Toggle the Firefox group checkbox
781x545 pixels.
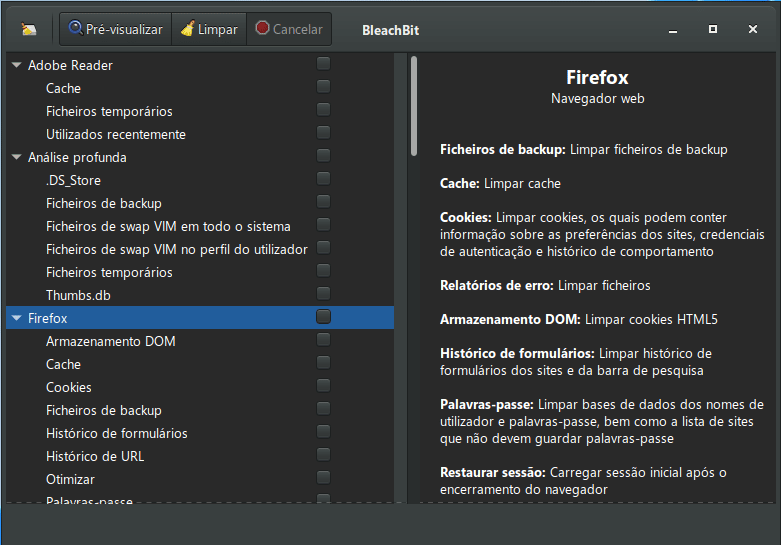(323, 317)
